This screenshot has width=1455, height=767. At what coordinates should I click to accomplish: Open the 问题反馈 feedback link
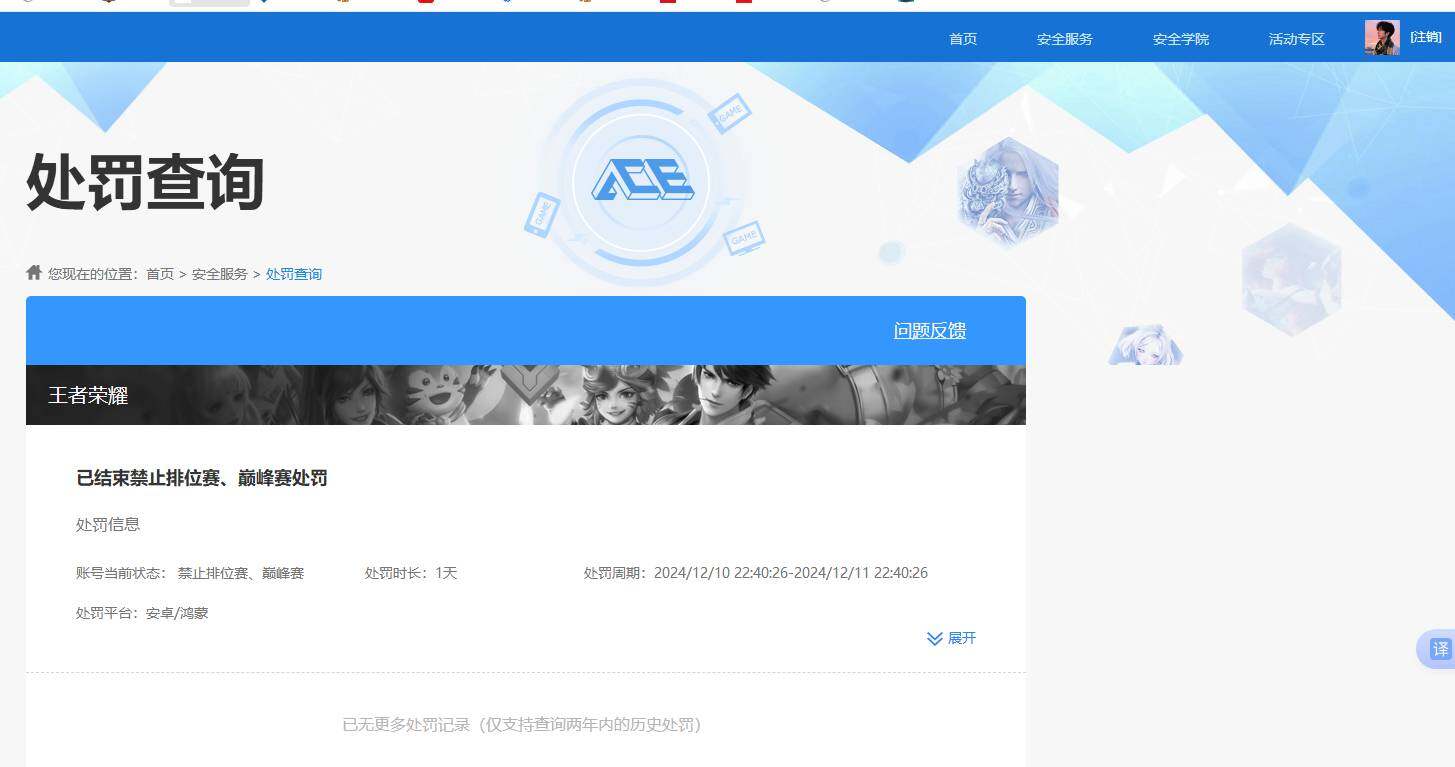pos(929,330)
